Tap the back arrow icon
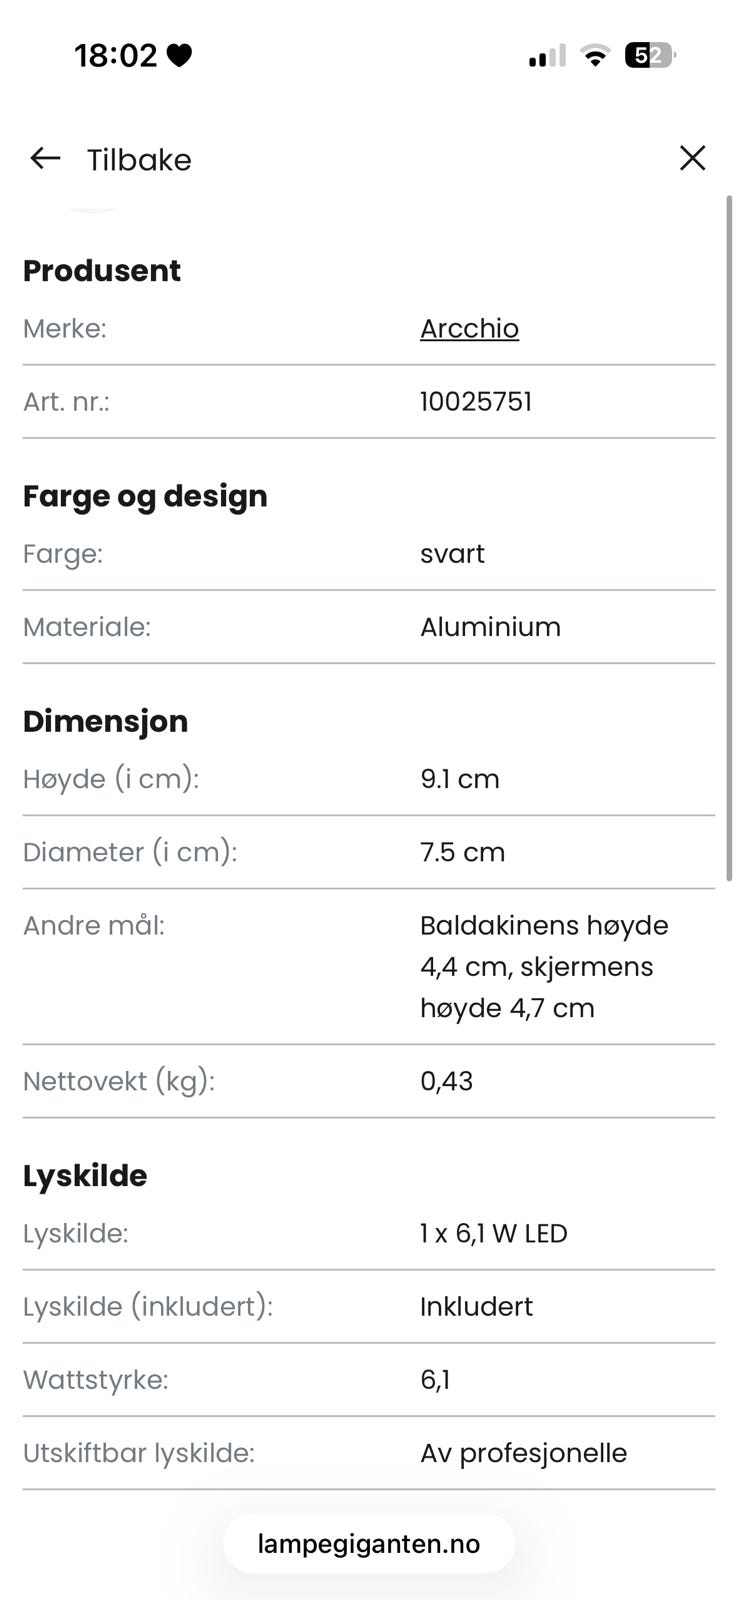This screenshot has height=1600, width=738. coord(45,158)
